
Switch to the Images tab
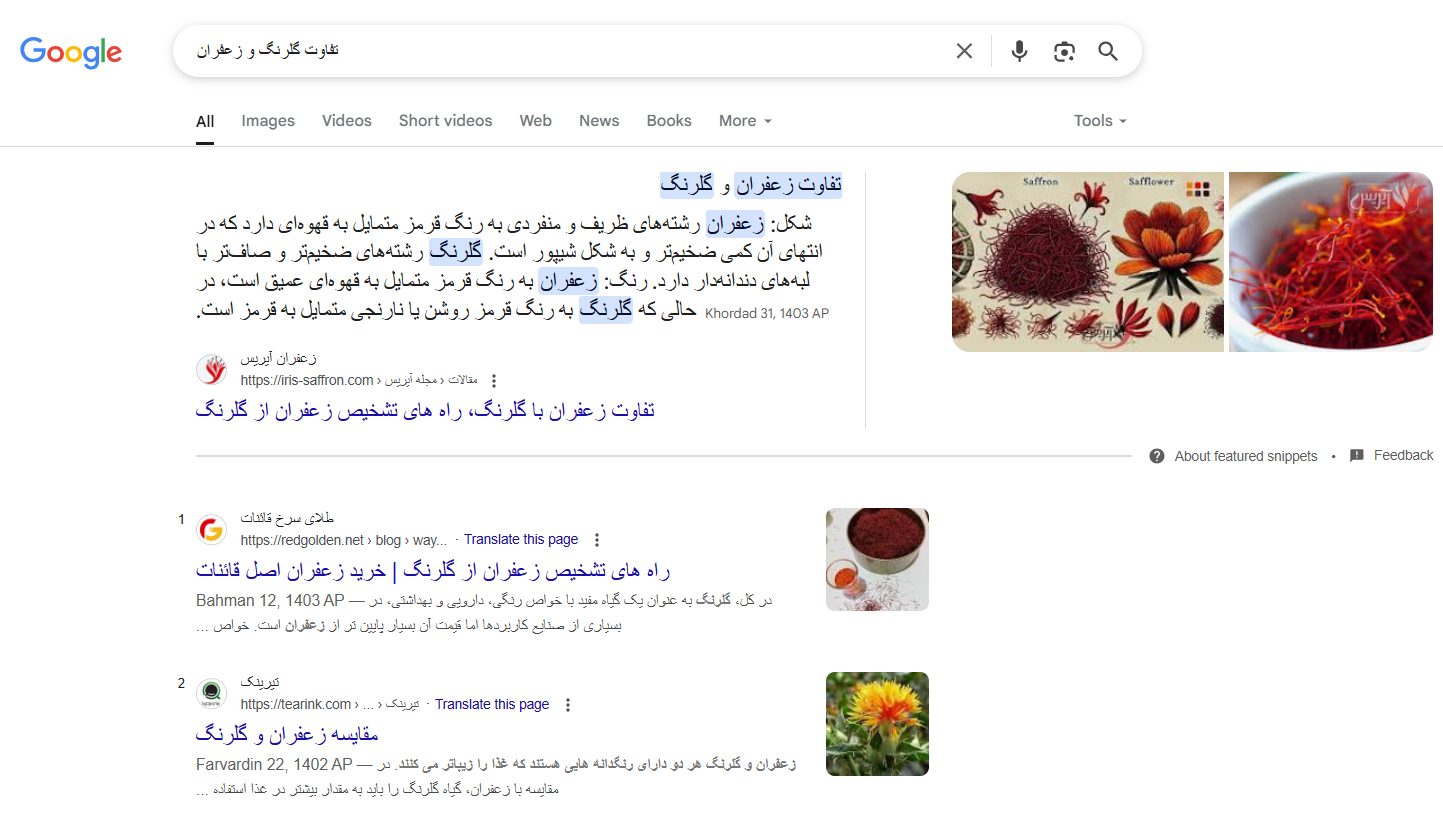tap(268, 121)
